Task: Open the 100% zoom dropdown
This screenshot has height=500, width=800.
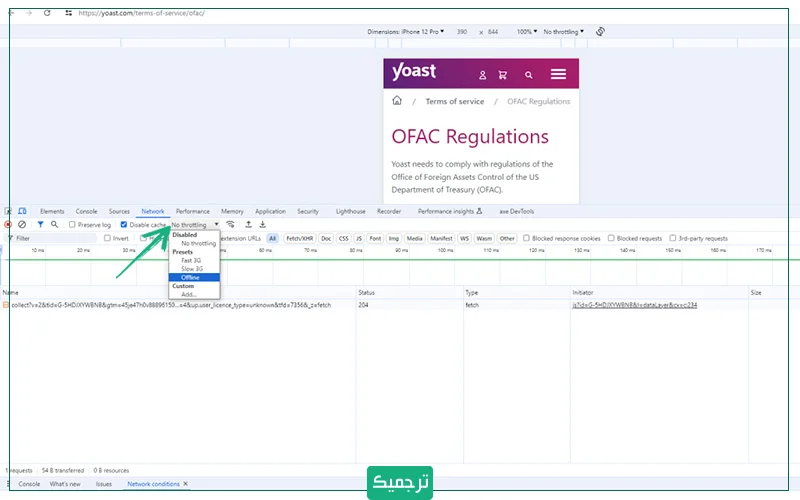Action: [x=527, y=32]
